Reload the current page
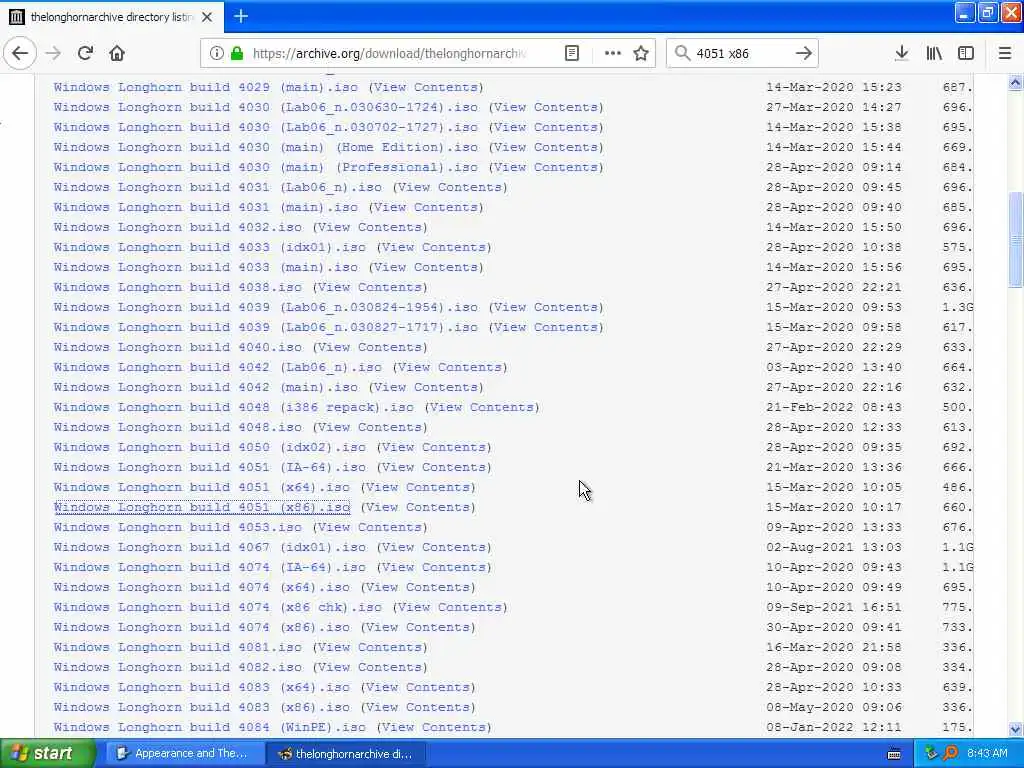The image size is (1024, 768). coord(85,53)
